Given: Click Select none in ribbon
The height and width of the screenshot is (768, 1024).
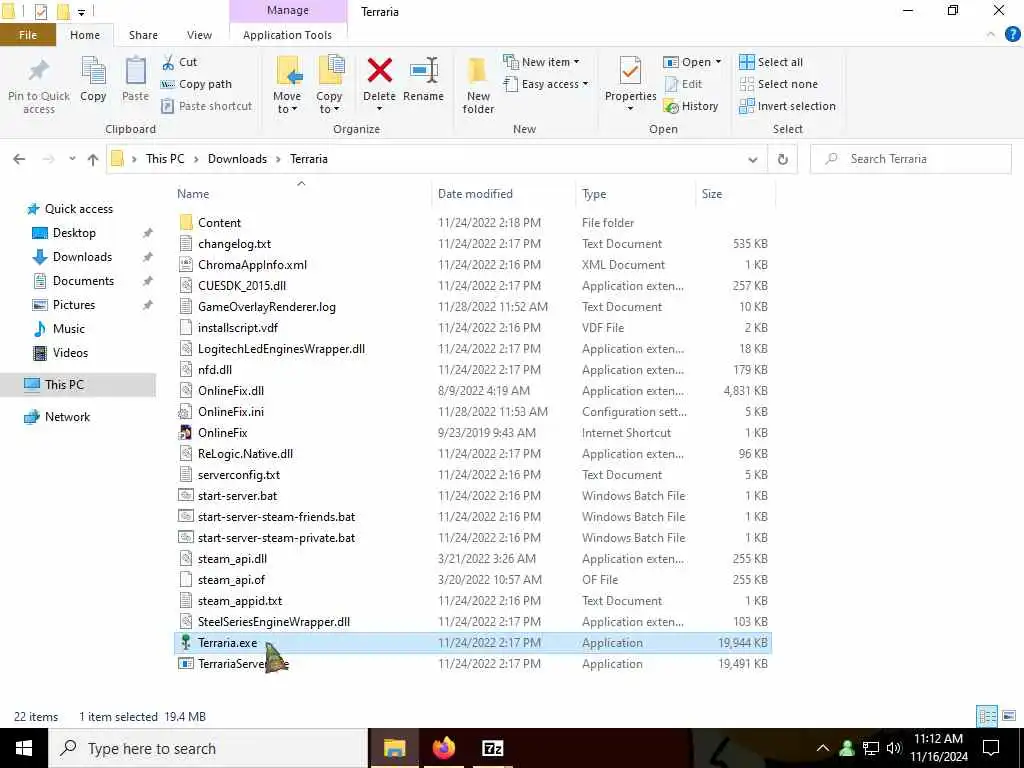Looking at the screenshot, I should pos(778,84).
